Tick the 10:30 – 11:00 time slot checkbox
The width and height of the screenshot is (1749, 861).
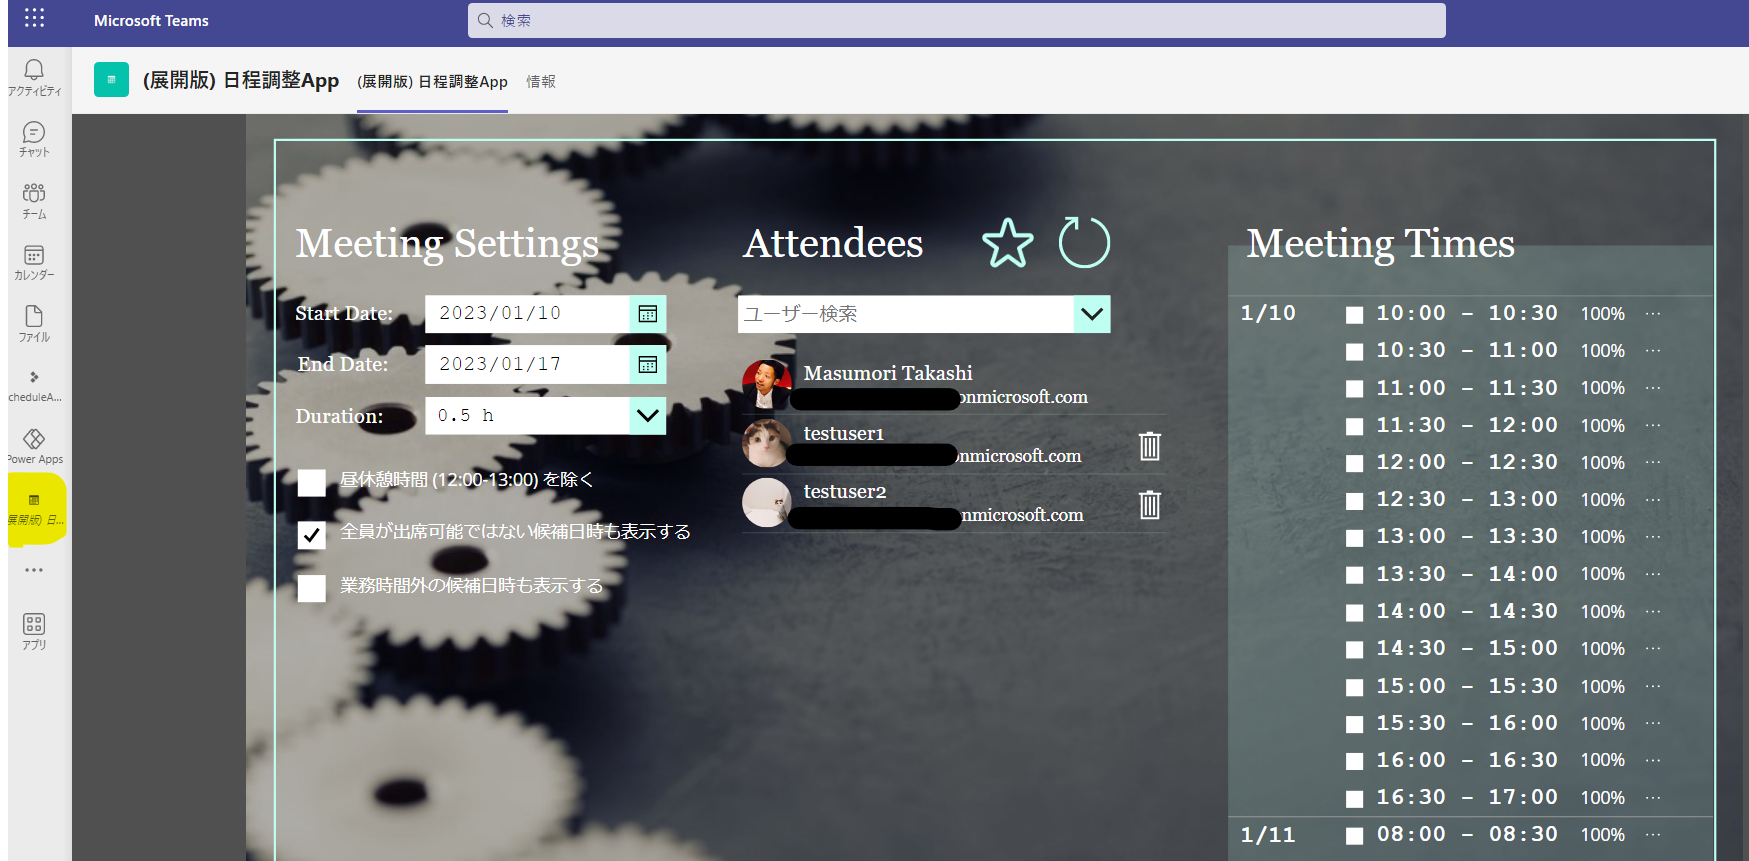click(x=1355, y=352)
